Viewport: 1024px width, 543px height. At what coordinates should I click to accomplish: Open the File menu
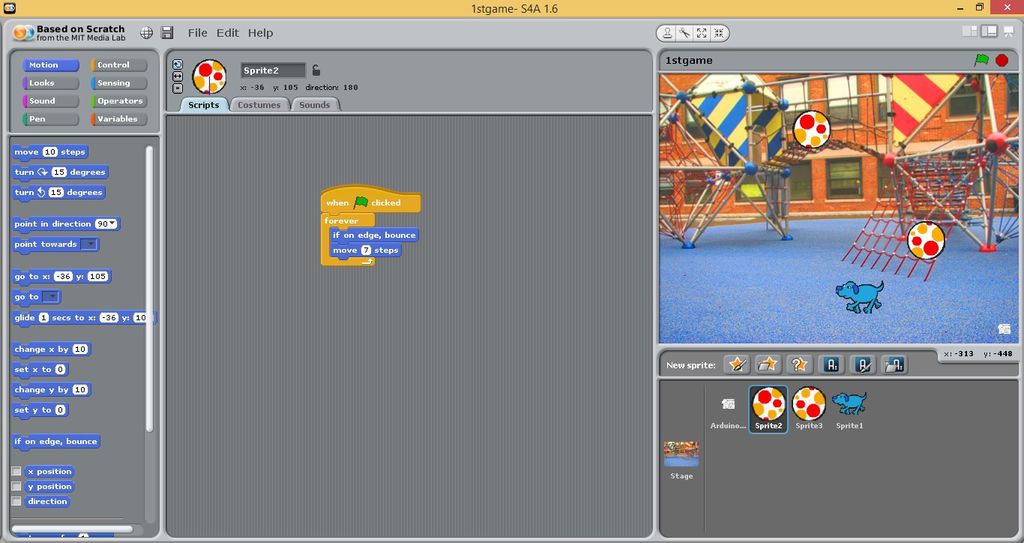(197, 33)
